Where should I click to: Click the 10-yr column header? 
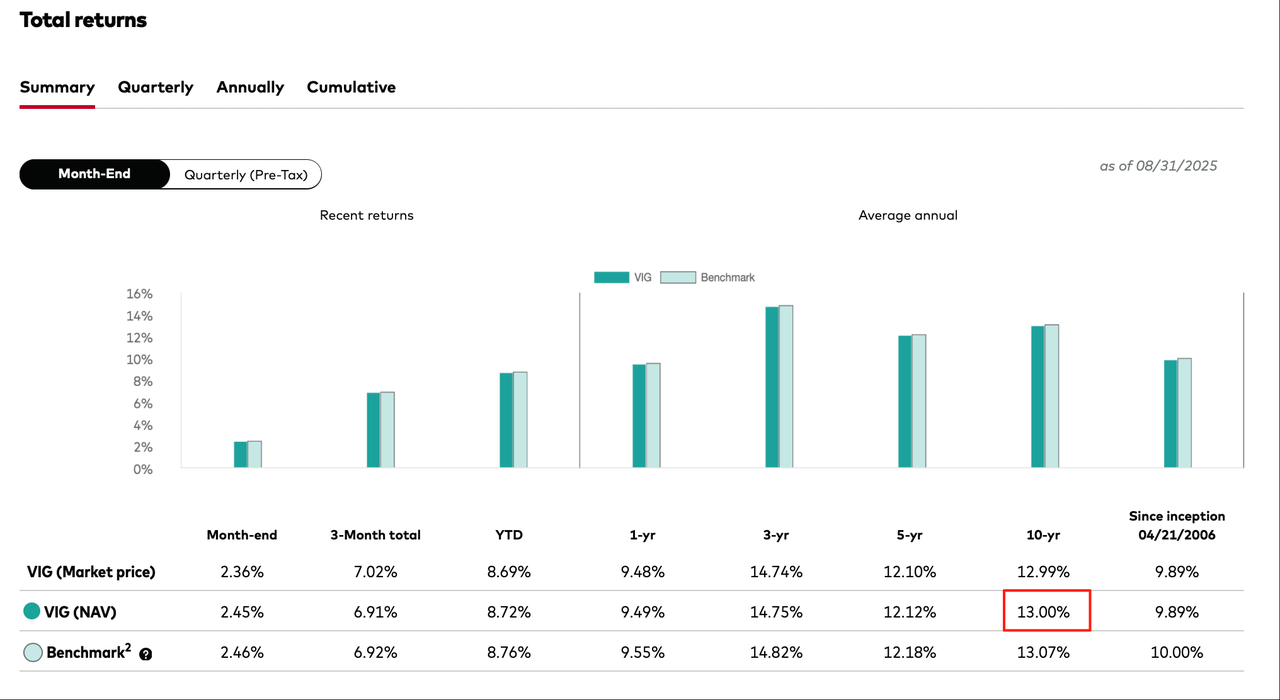tap(1043, 535)
